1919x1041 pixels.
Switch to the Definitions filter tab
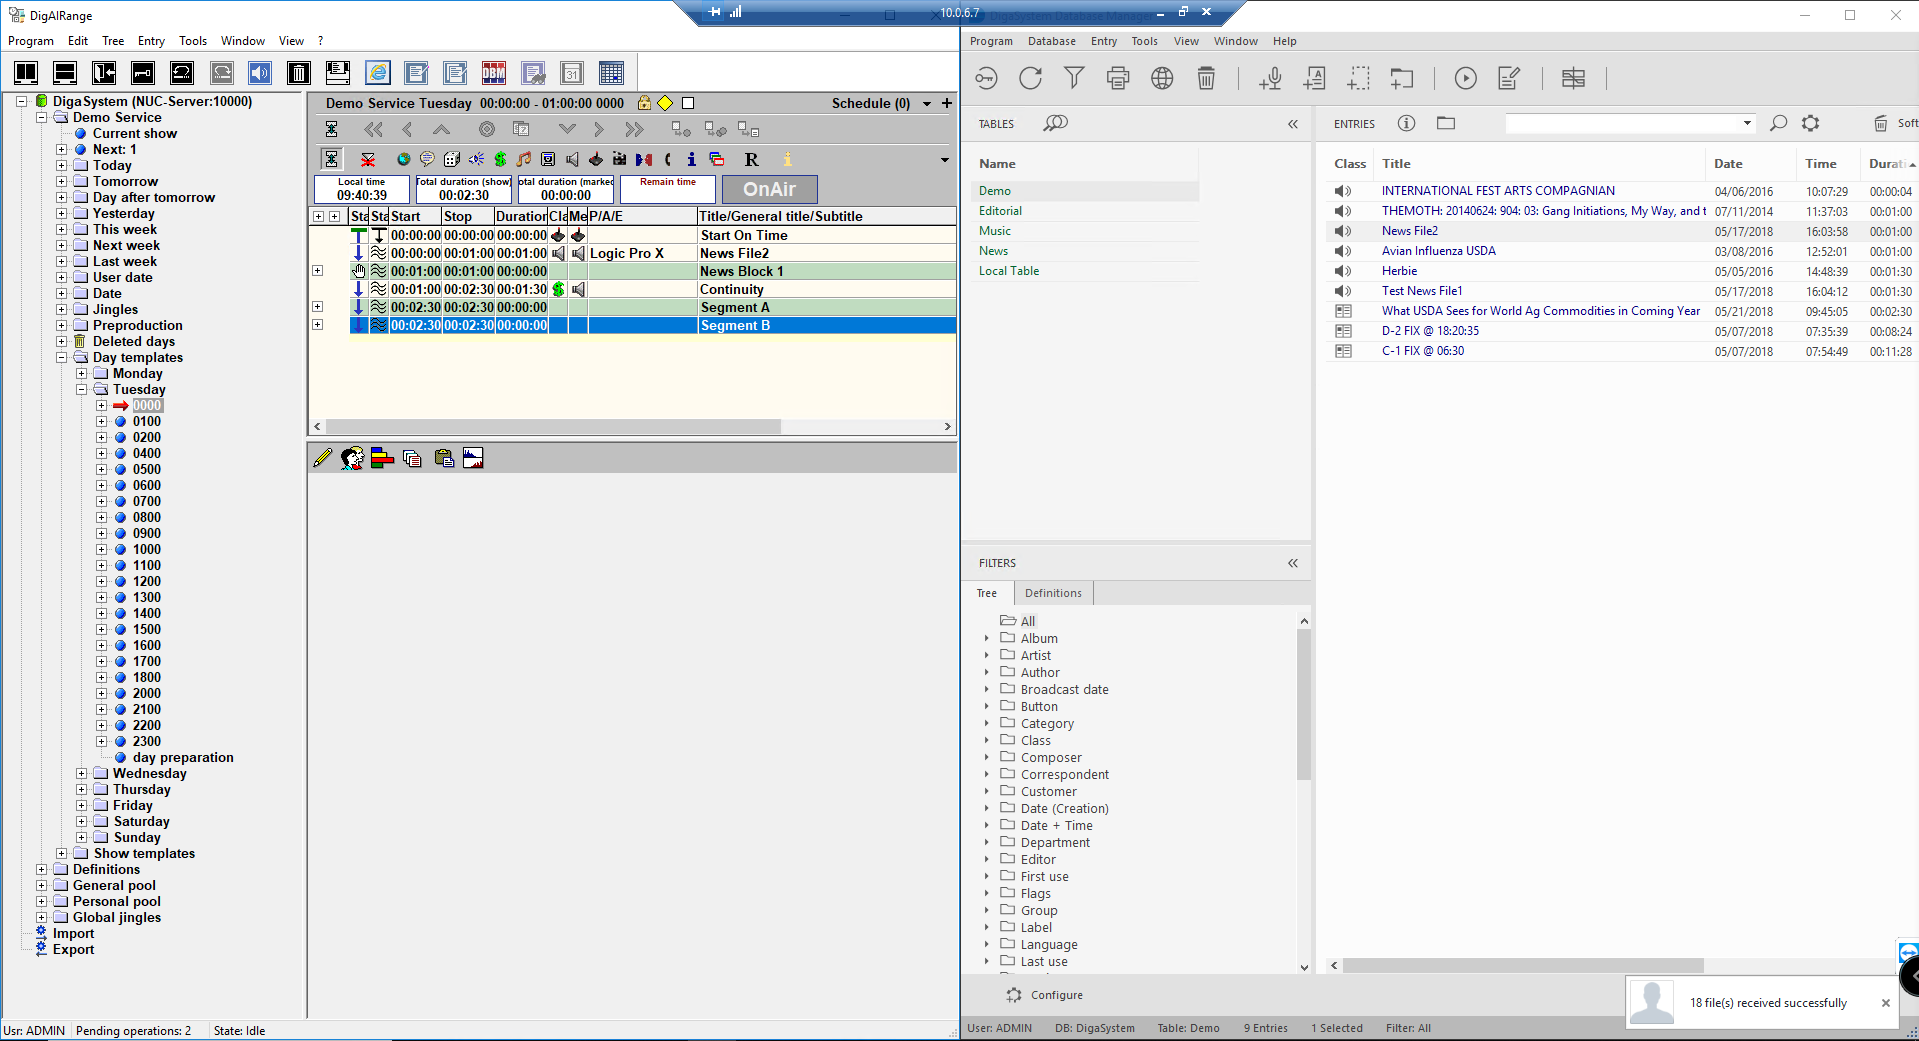[x=1053, y=593]
